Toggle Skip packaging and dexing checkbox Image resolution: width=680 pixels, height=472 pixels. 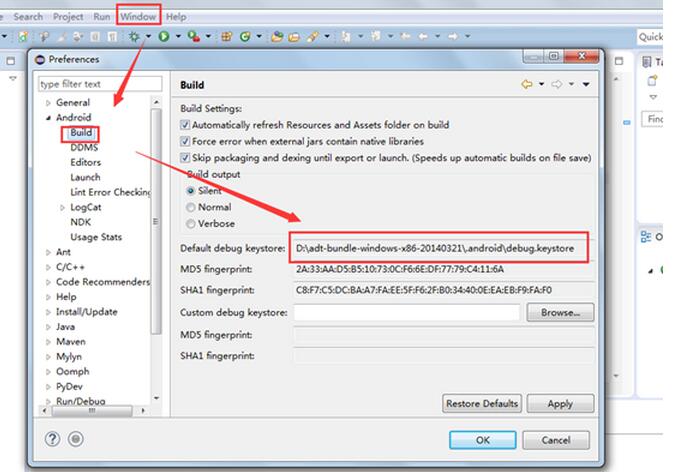click(x=185, y=158)
